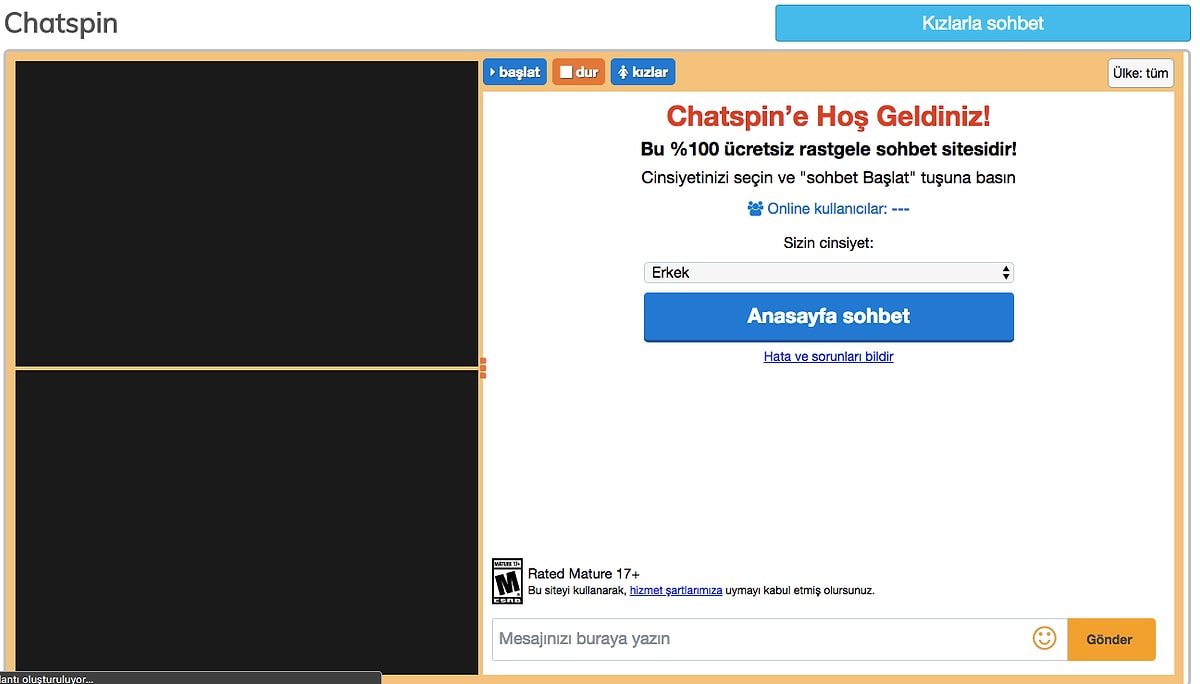Screen dimensions: 1200x684
Task: Click the ESRB Mature rating badge
Action: pyautogui.click(x=507, y=581)
